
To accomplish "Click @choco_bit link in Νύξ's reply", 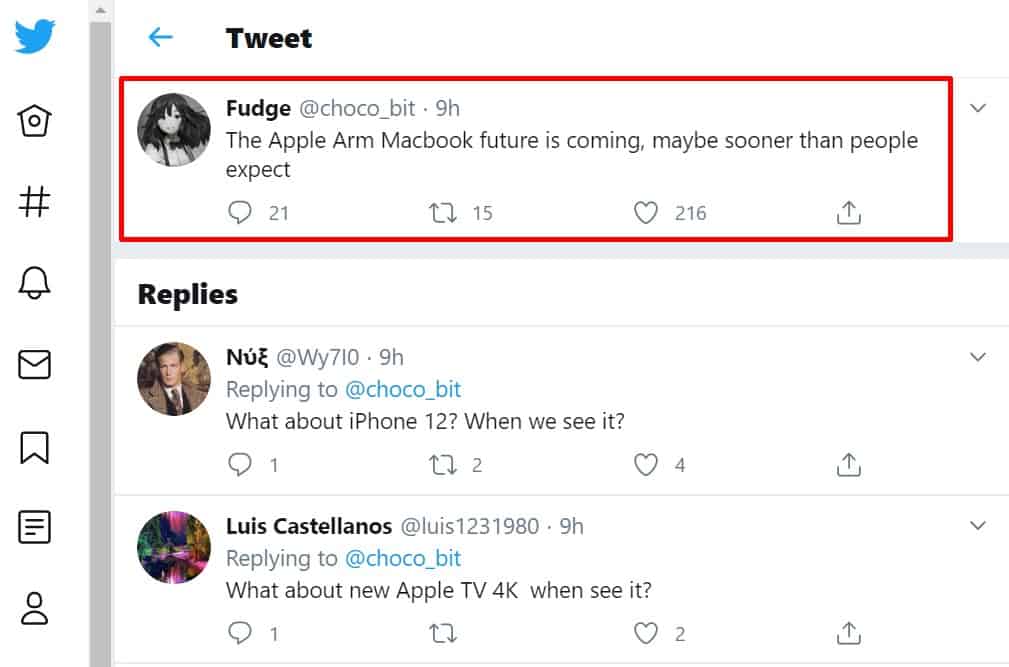I will point(403,389).
